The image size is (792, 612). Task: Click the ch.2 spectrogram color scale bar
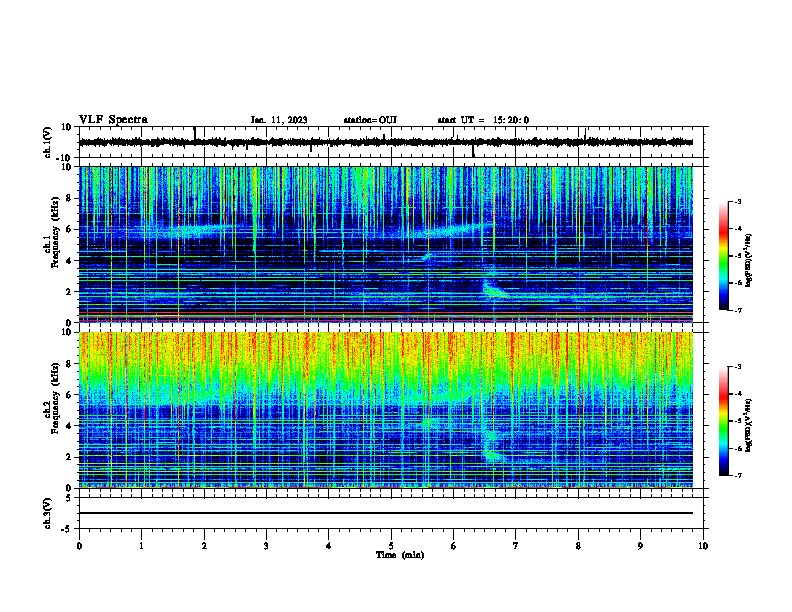click(723, 421)
